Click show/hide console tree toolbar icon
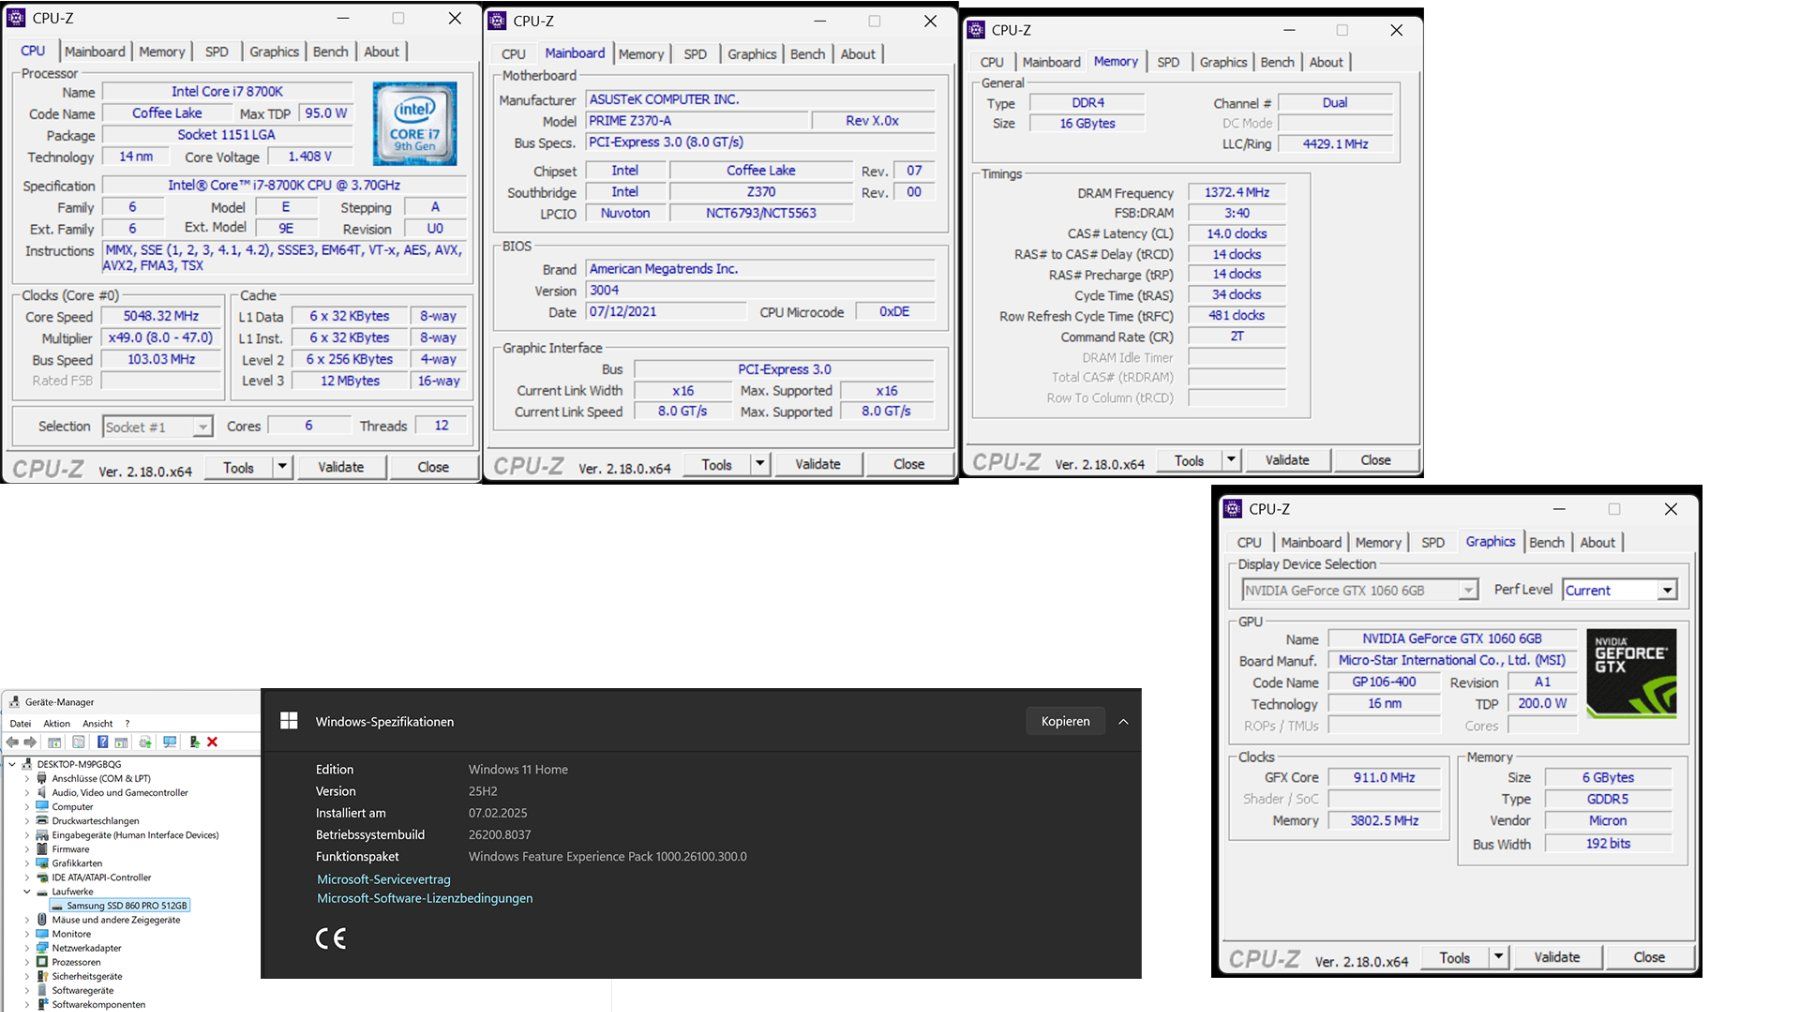The image size is (1800, 1012). (54, 742)
